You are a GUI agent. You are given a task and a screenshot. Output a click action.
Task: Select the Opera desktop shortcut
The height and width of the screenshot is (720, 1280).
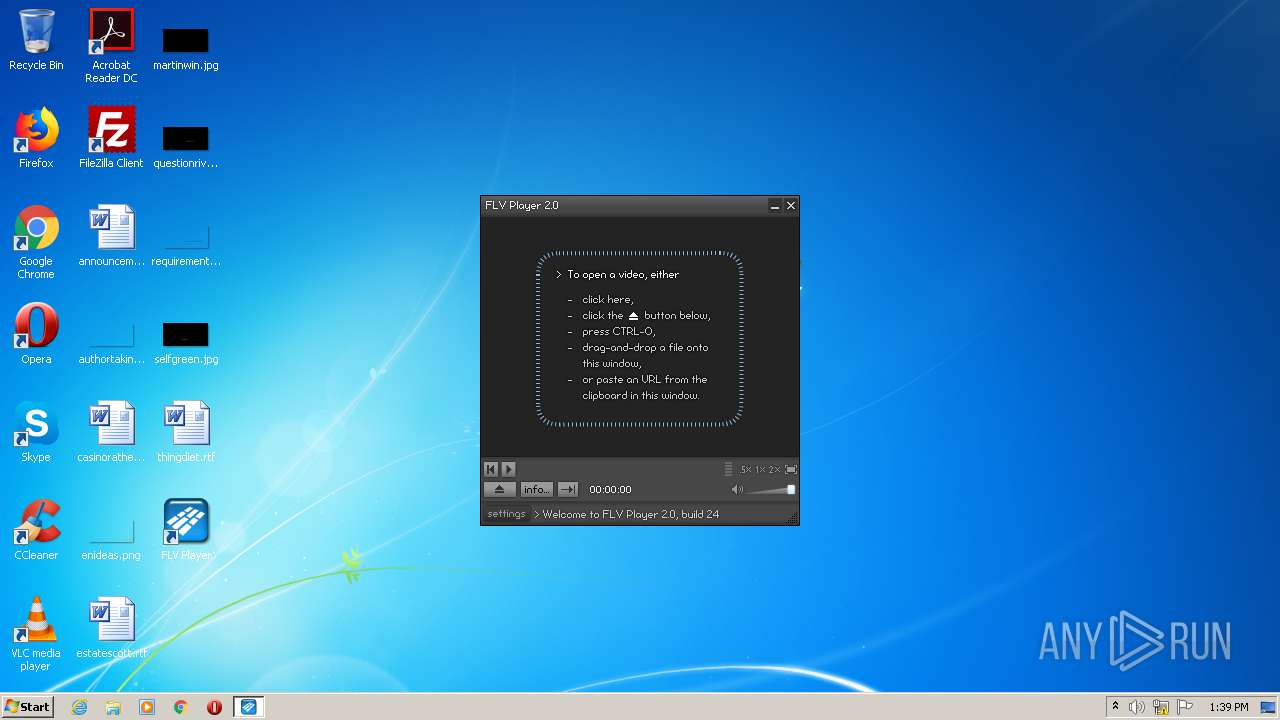click(36, 334)
